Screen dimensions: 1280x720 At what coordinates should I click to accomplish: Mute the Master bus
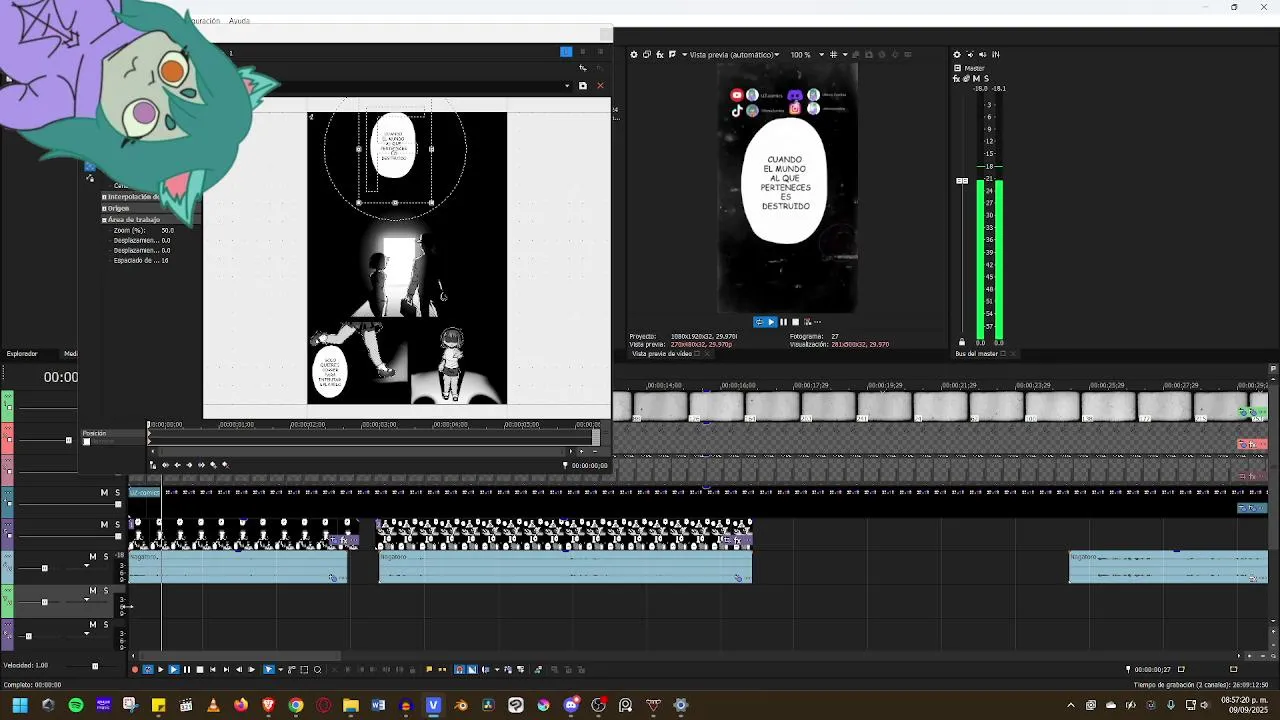coord(976,78)
